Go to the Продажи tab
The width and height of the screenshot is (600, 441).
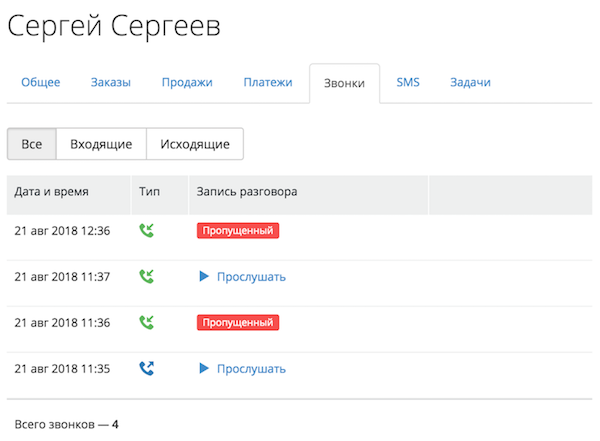tap(187, 82)
